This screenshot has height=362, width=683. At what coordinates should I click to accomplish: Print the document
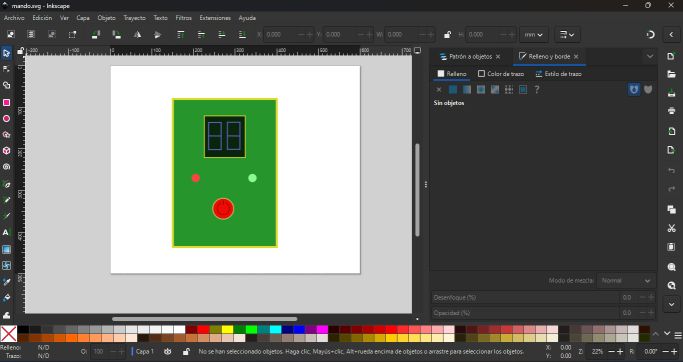[x=671, y=111]
